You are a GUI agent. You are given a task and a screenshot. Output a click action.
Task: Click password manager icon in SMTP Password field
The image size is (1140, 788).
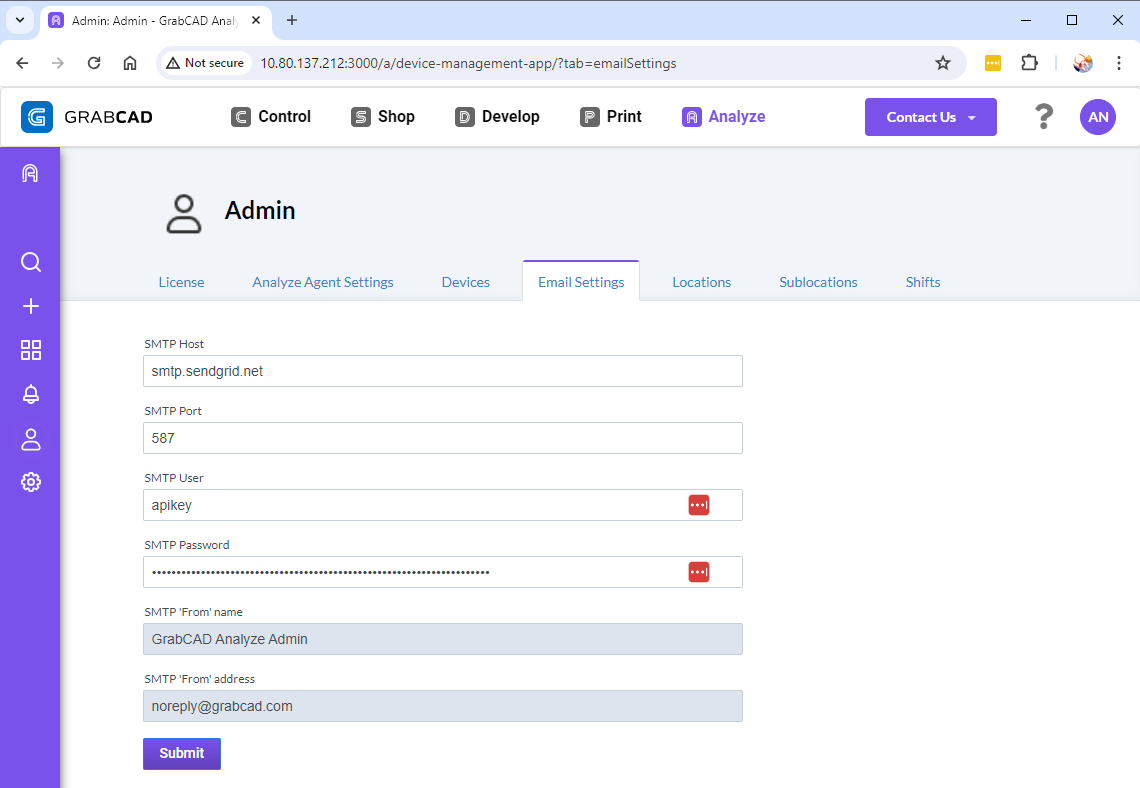[699, 572]
